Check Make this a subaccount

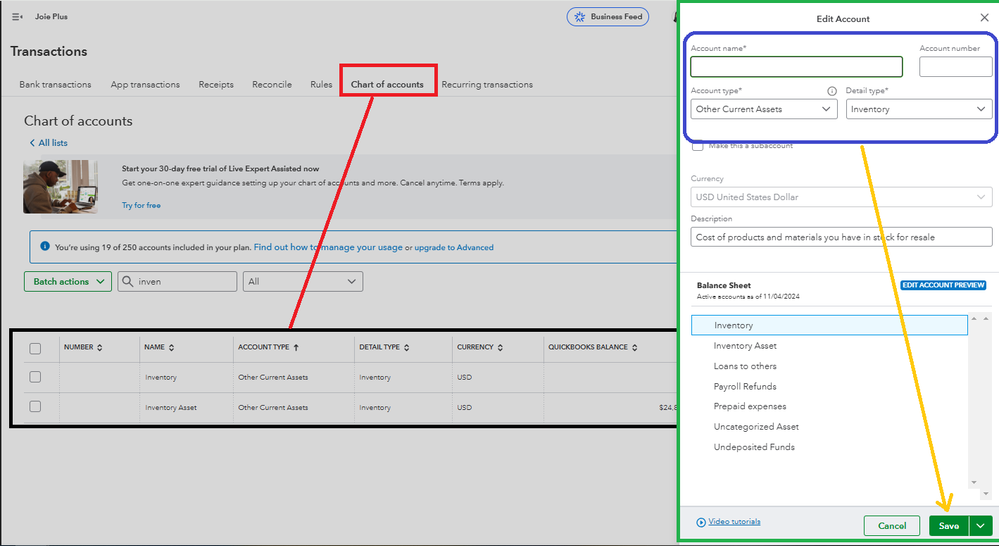[698, 146]
